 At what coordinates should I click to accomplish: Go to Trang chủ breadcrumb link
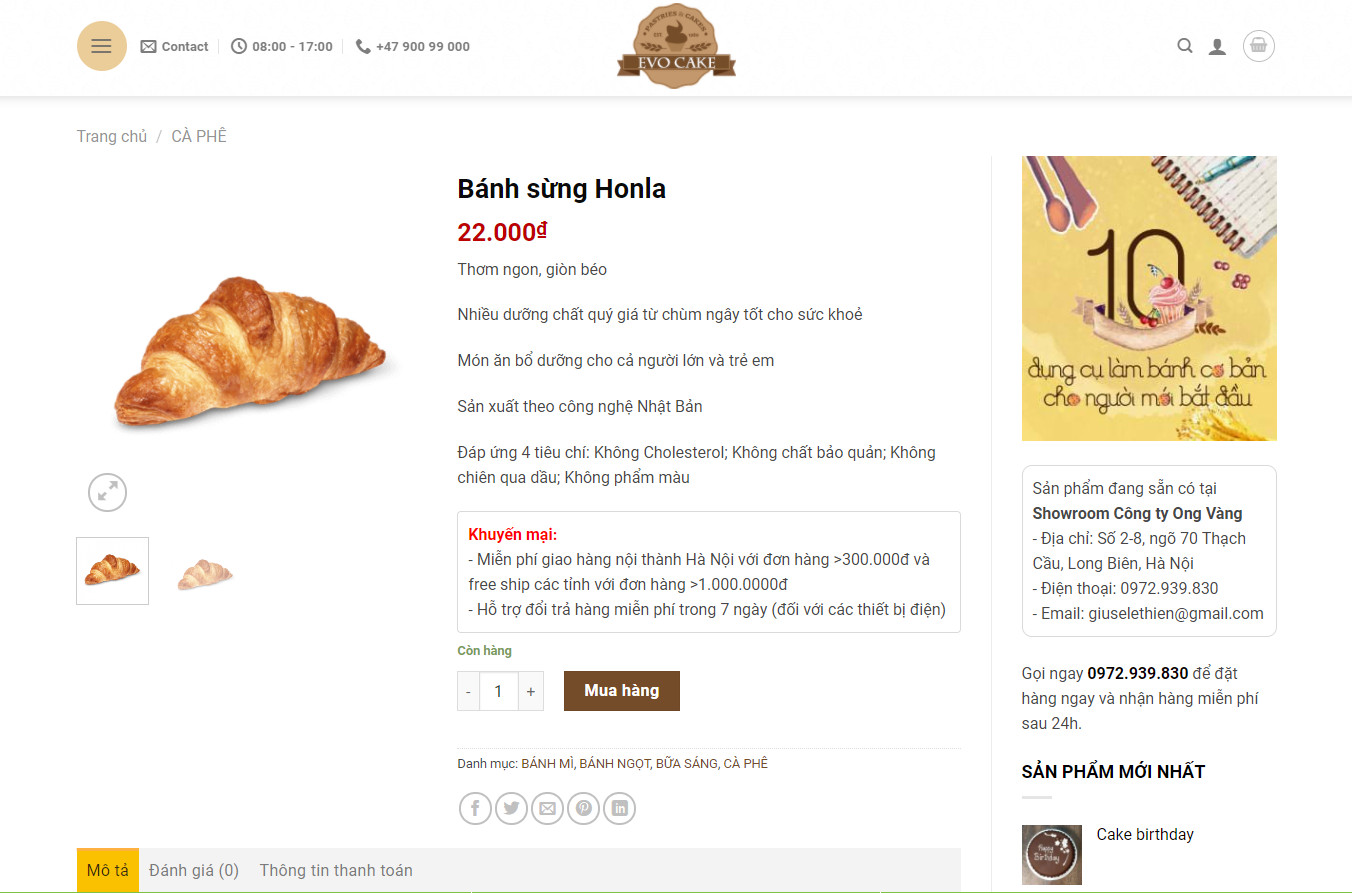tap(112, 136)
